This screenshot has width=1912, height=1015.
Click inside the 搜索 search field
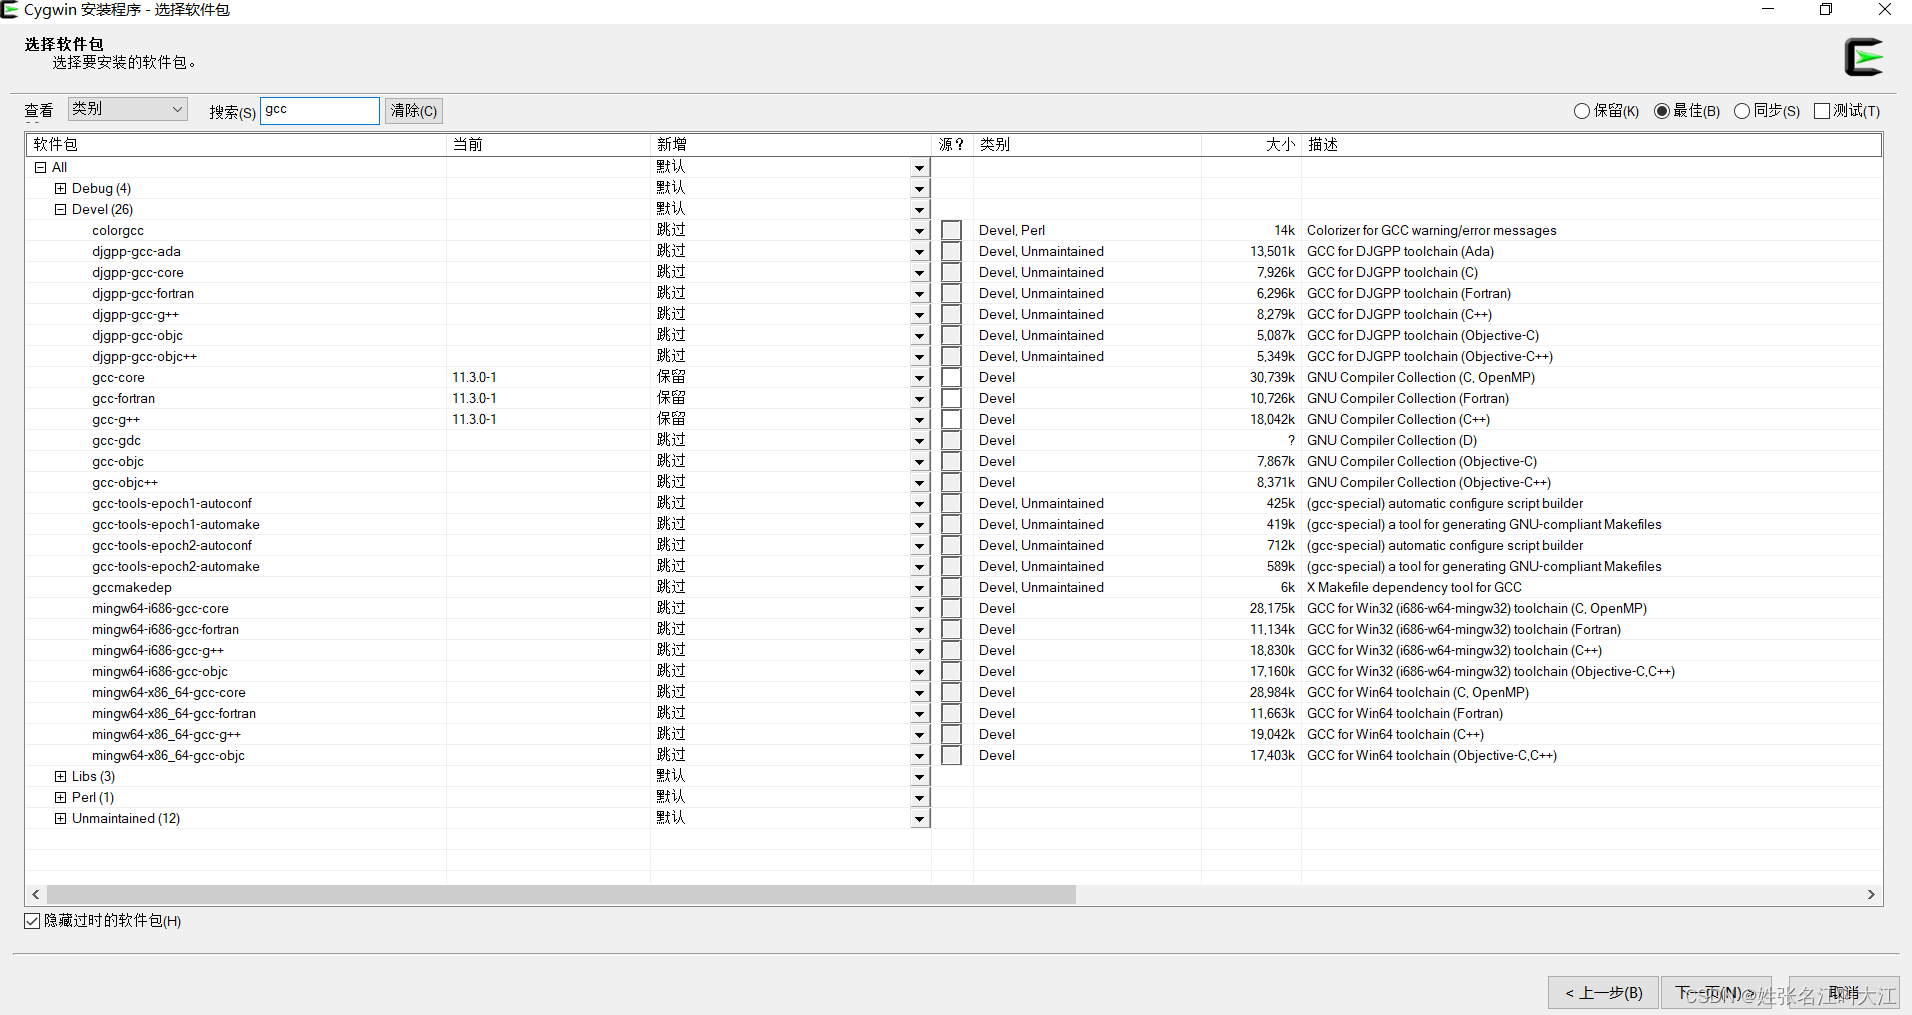point(319,110)
